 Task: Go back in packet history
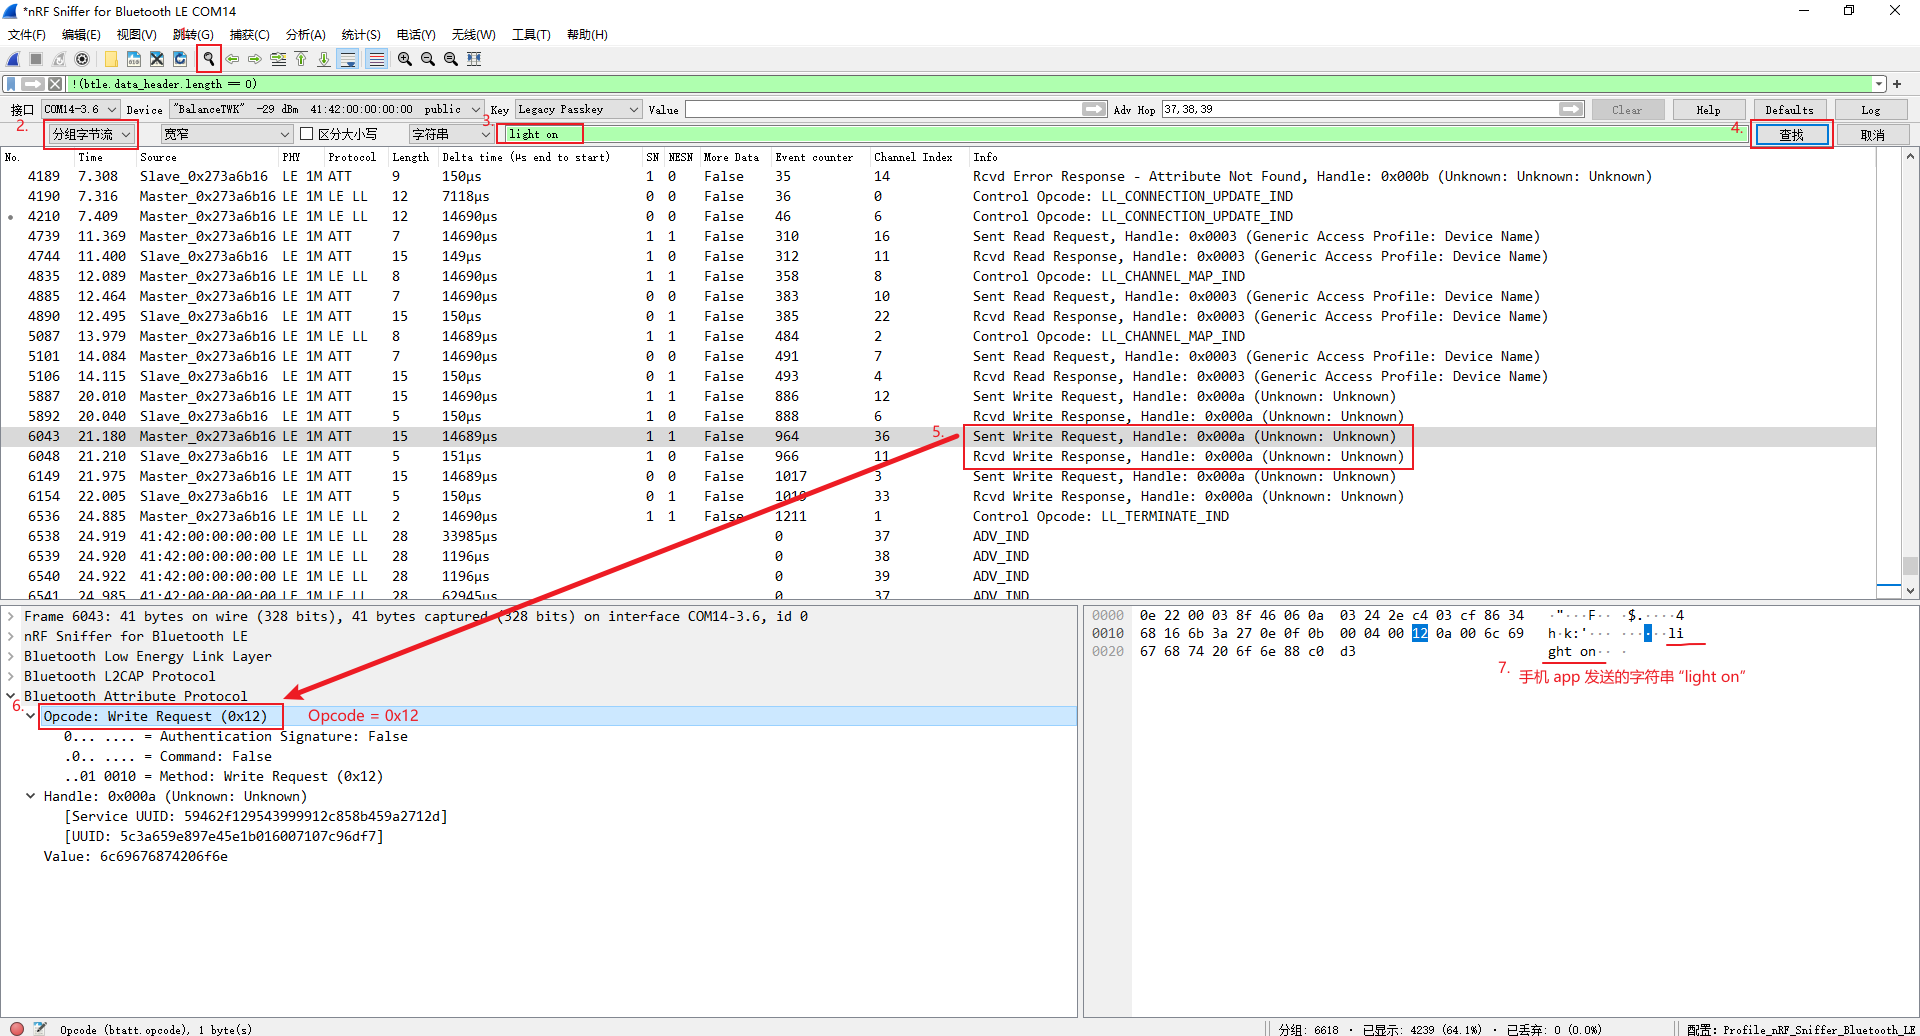232,59
